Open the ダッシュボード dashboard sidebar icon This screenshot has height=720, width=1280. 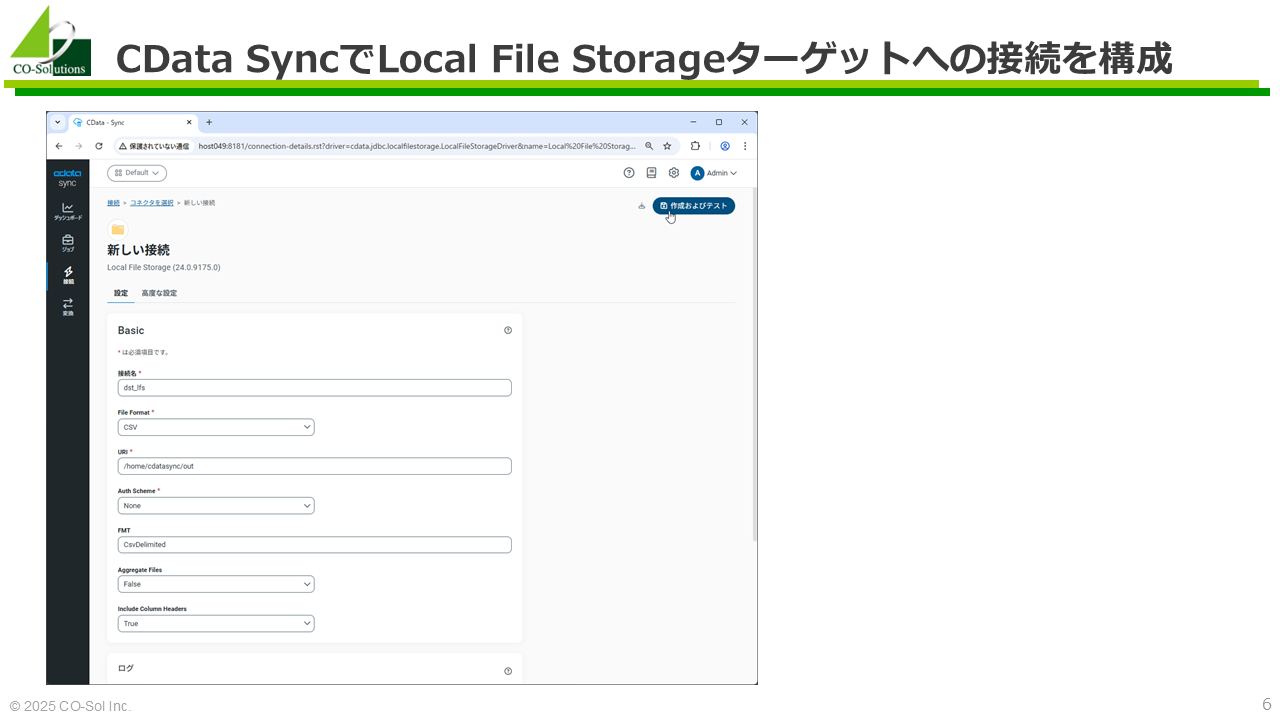68,211
